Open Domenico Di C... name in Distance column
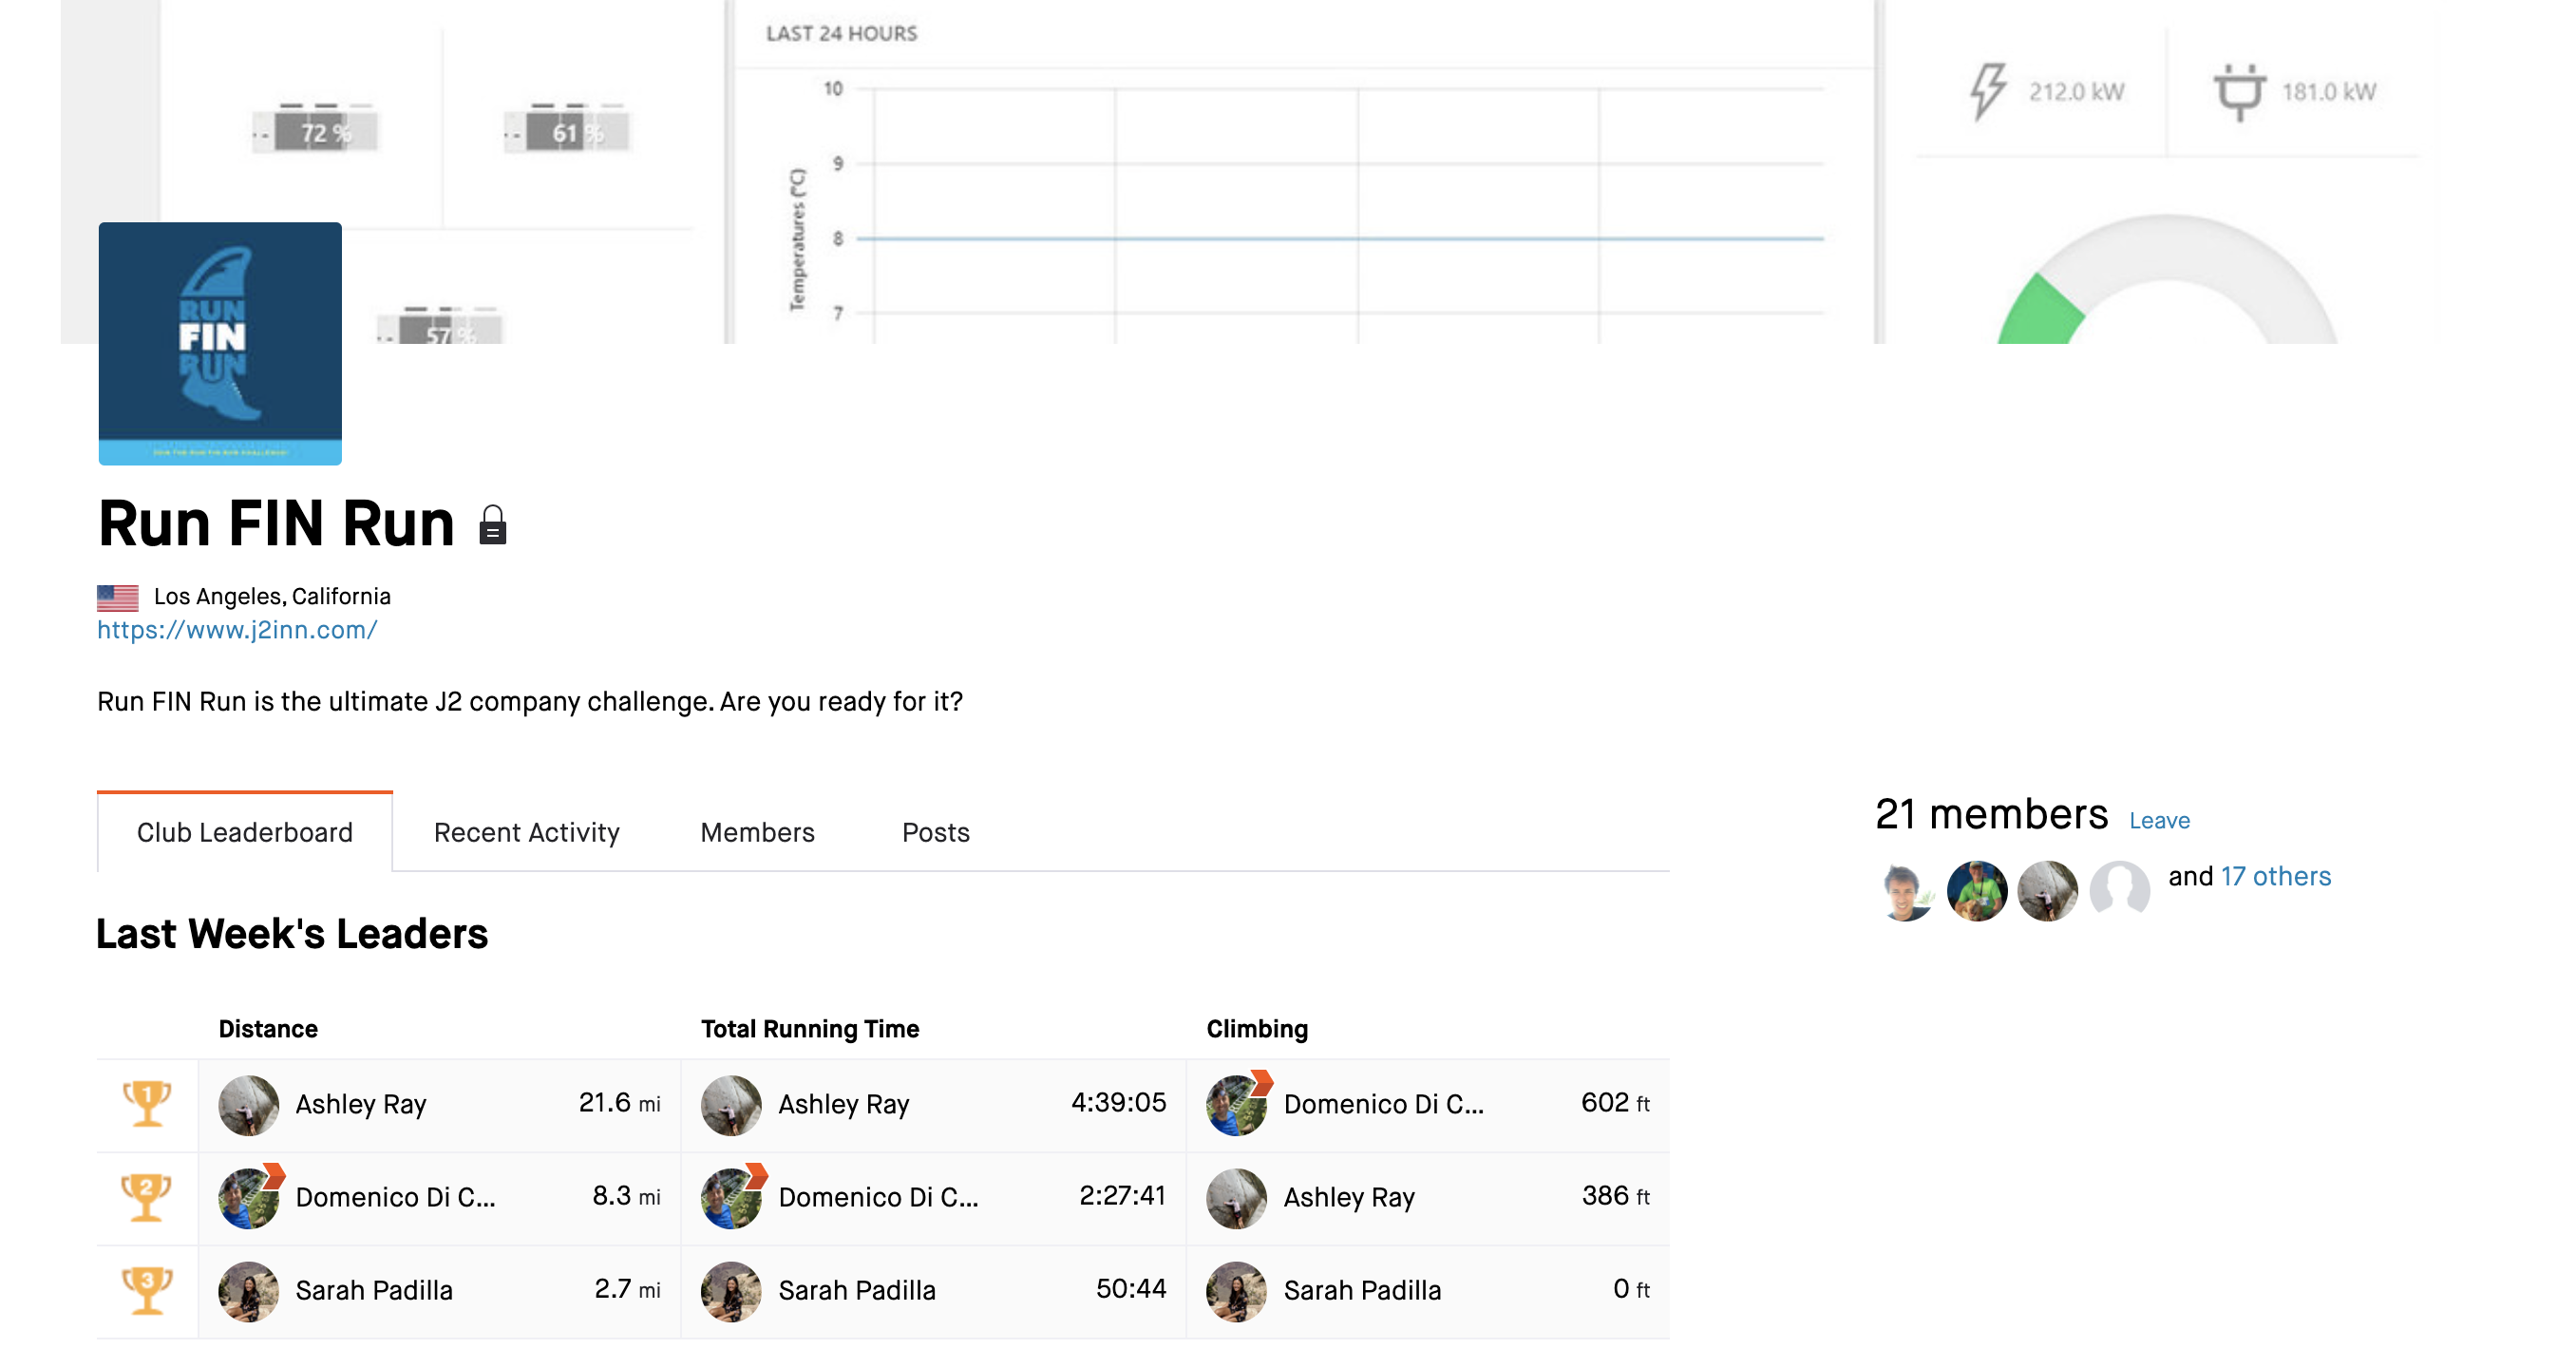The image size is (2576, 1368). click(x=395, y=1197)
